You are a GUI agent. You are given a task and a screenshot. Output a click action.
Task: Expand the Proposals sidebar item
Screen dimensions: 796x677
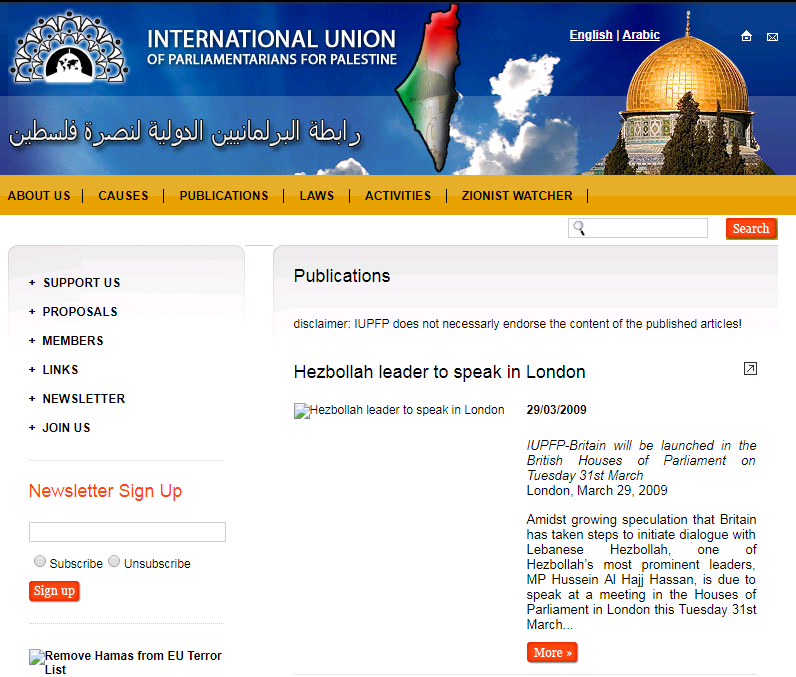(79, 312)
